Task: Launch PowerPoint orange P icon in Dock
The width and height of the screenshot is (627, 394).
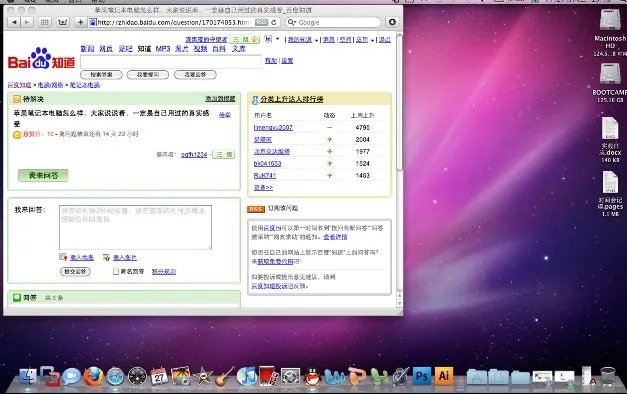Action: point(357,376)
